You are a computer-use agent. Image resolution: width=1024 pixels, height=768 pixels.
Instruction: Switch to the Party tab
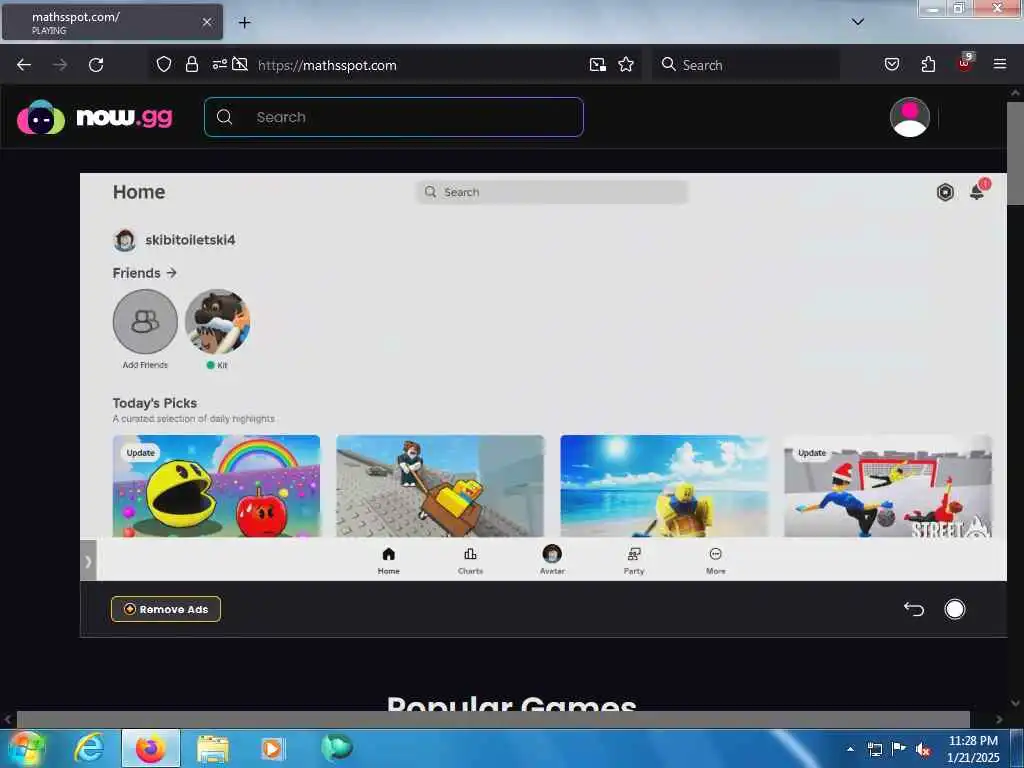pos(633,560)
